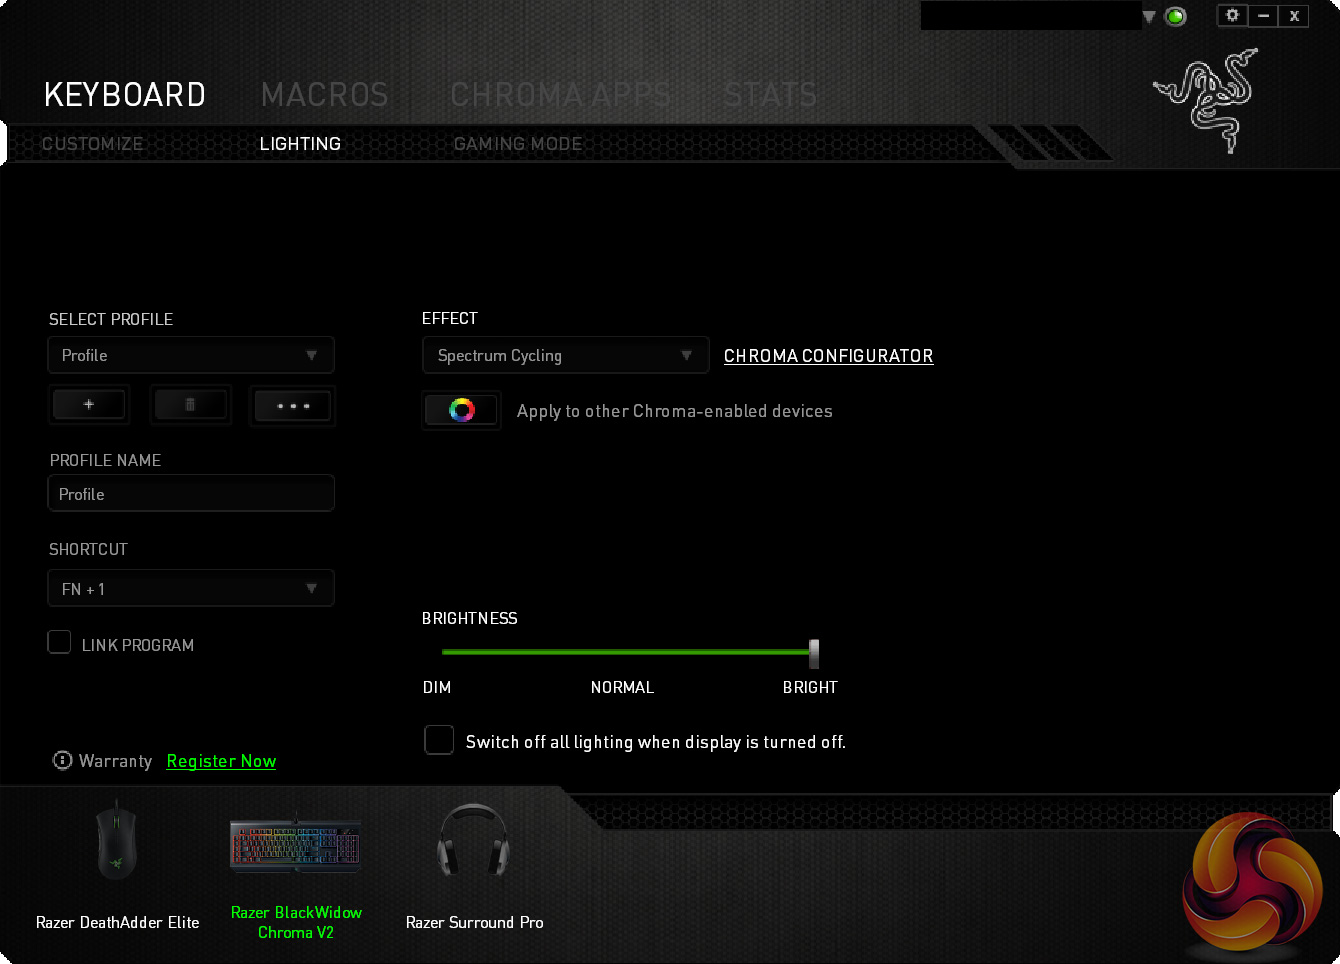Minimize the Synapse window

coord(1264,16)
